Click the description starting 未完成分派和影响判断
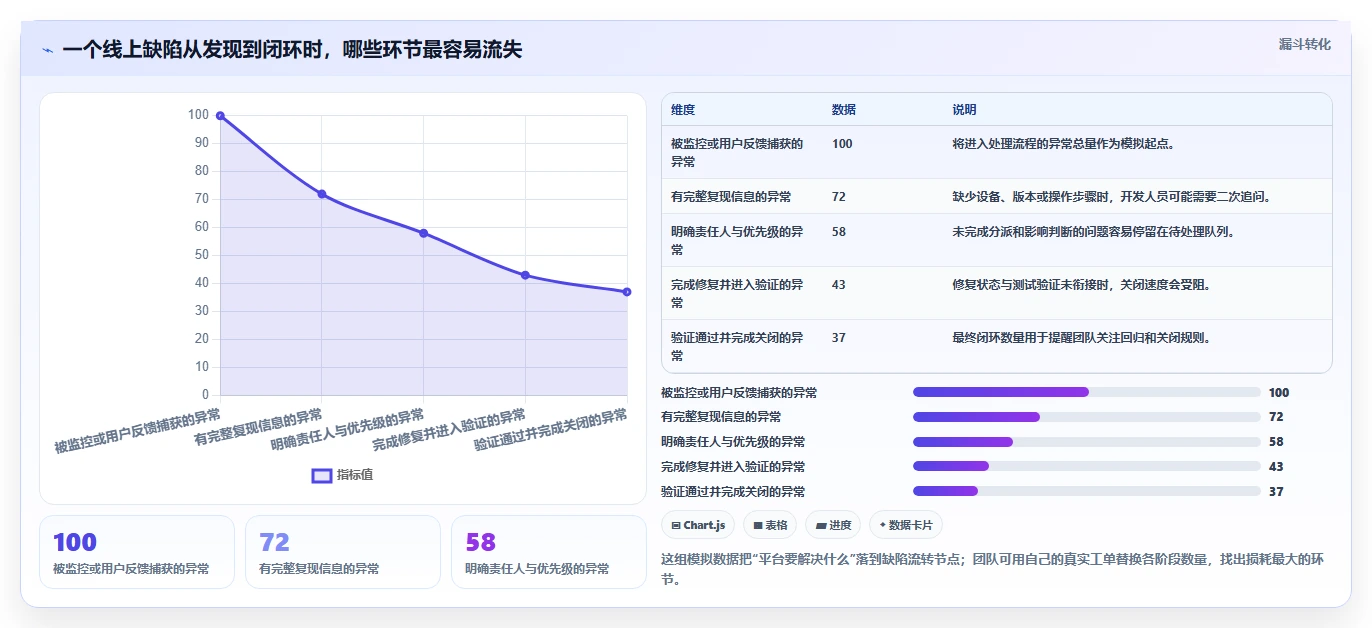This screenshot has width=1372, height=628. click(1093, 232)
